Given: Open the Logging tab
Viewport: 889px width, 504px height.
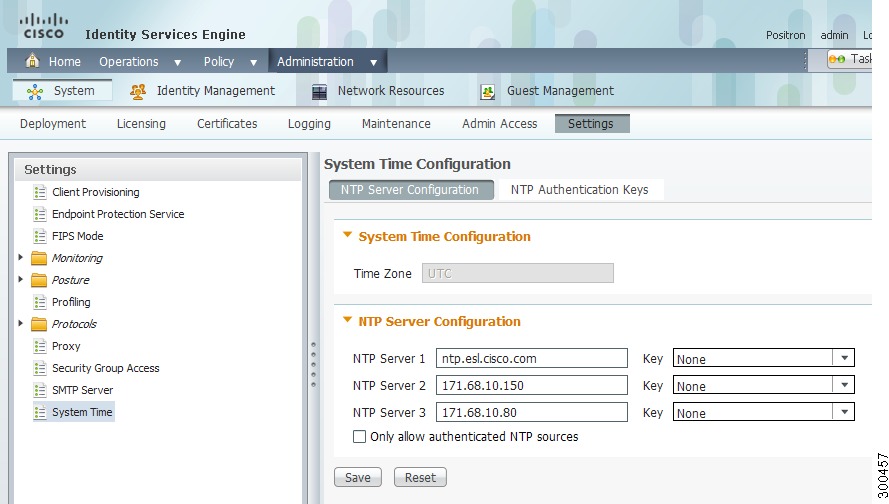Looking at the screenshot, I should (x=309, y=124).
